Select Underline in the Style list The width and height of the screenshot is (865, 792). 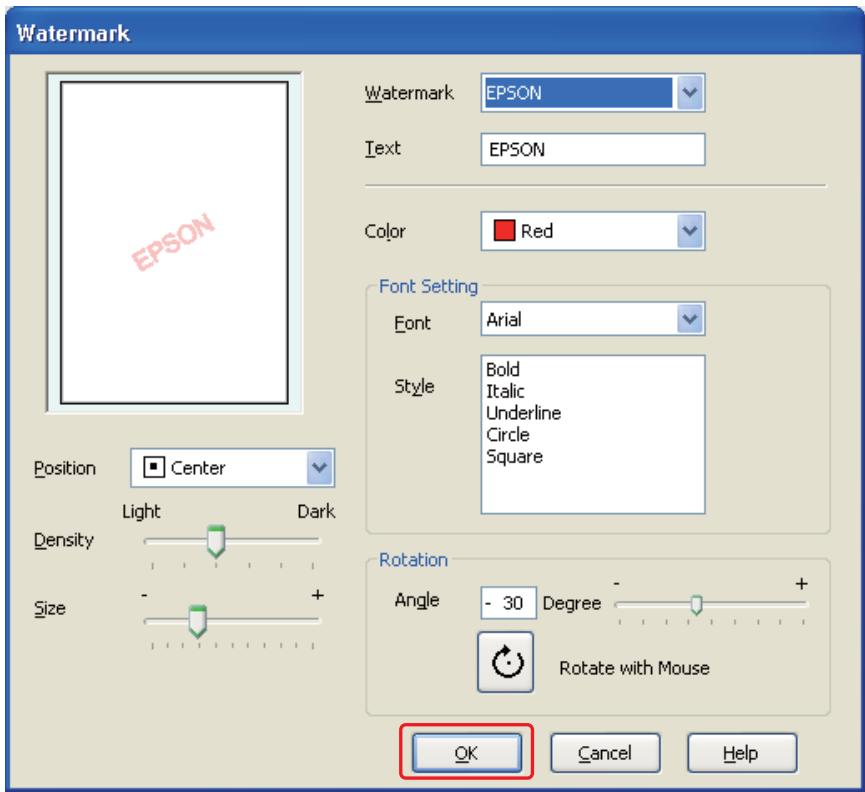pos(523,413)
